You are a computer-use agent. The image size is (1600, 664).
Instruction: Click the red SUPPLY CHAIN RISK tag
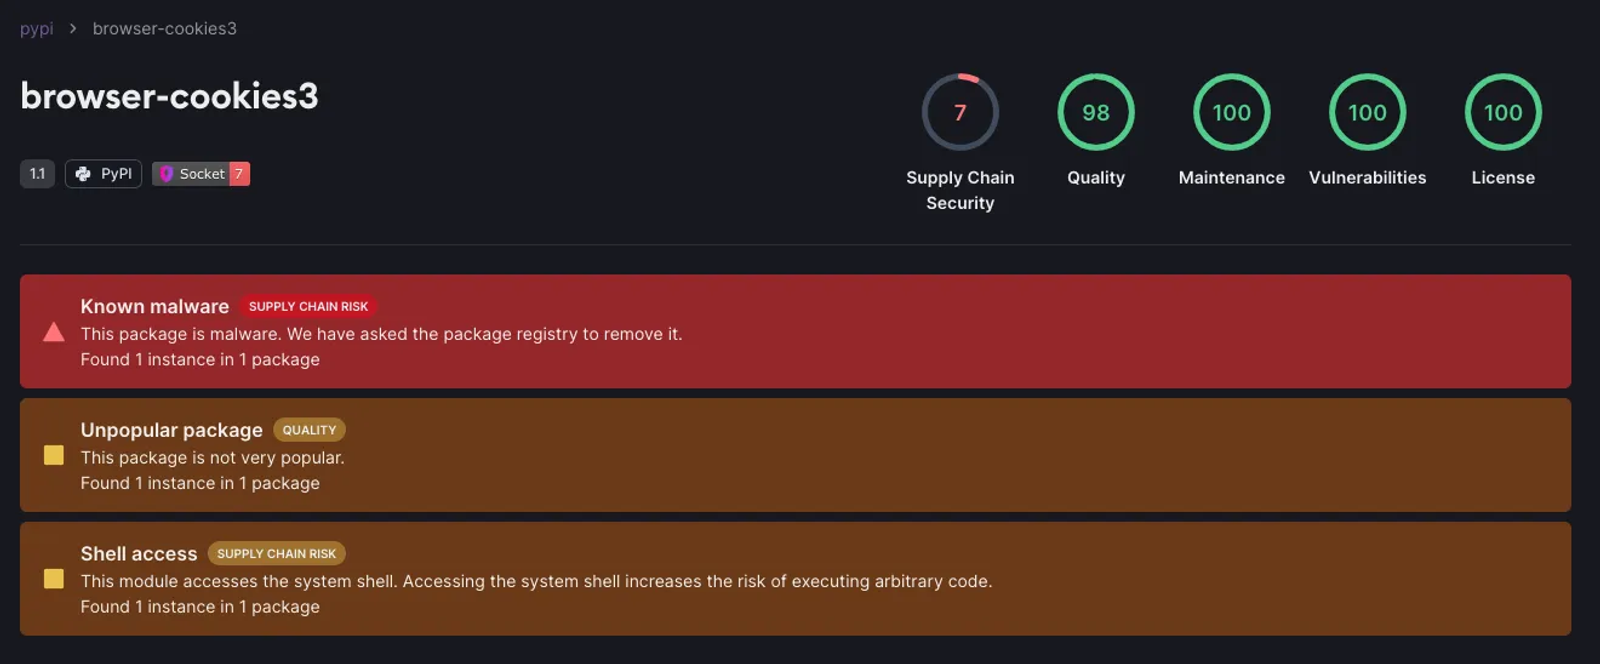[x=308, y=307]
